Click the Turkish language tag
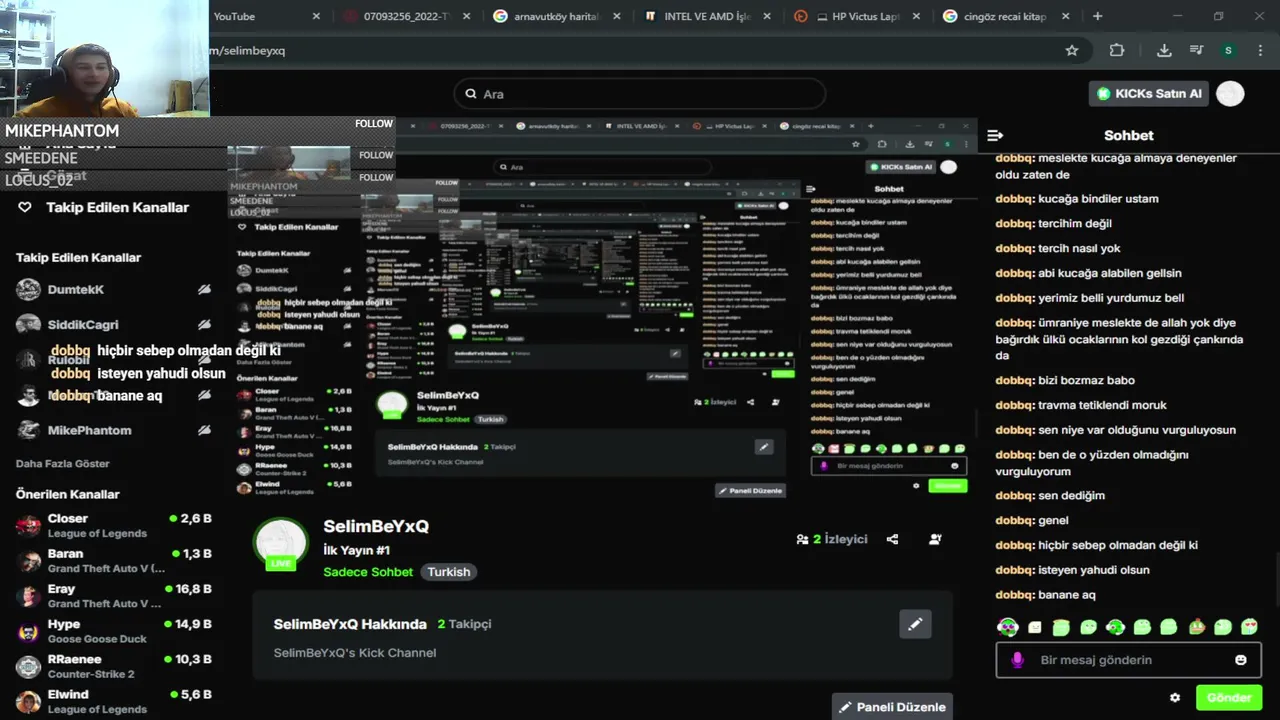1280x720 pixels. (x=448, y=572)
